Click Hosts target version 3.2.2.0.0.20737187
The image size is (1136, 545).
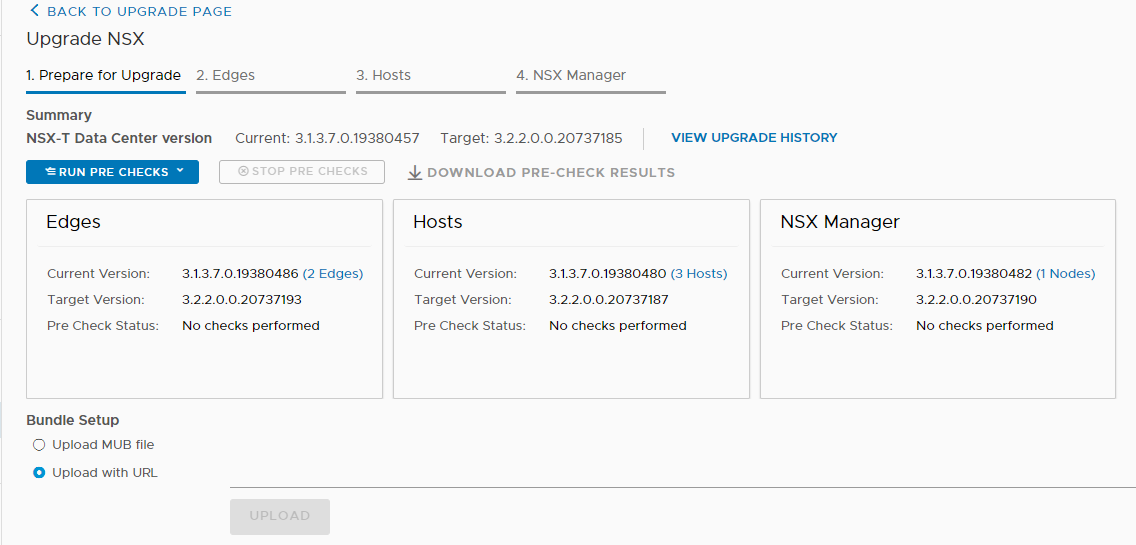click(x=609, y=300)
